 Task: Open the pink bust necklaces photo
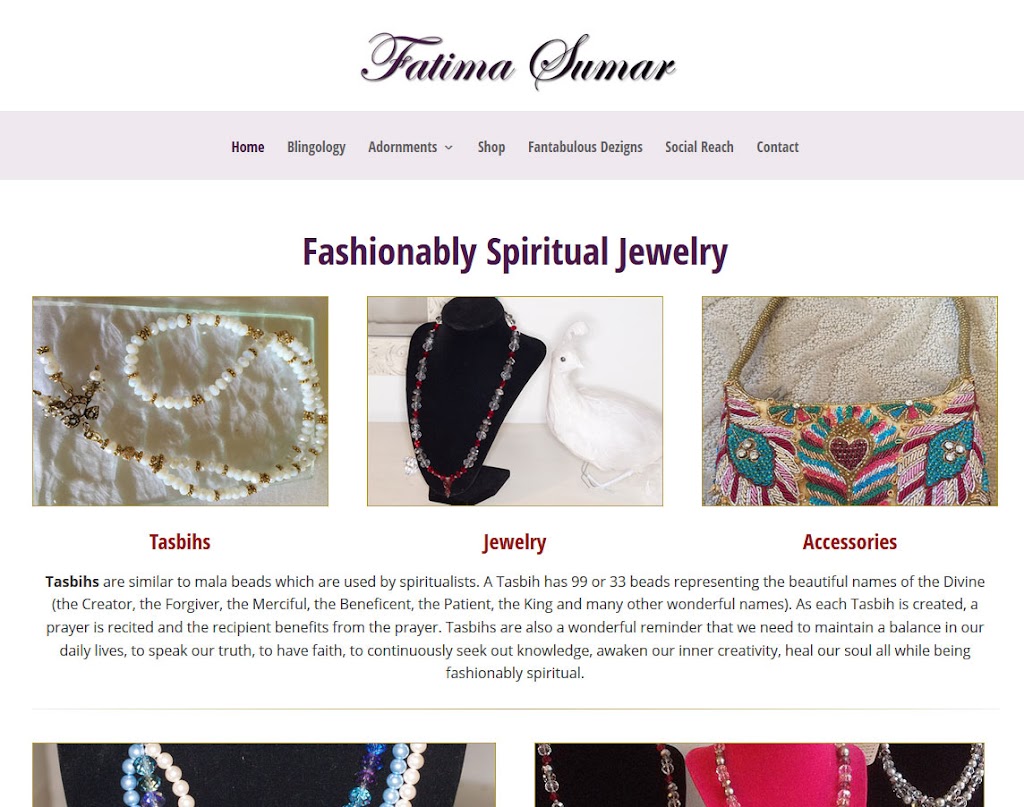point(760,775)
